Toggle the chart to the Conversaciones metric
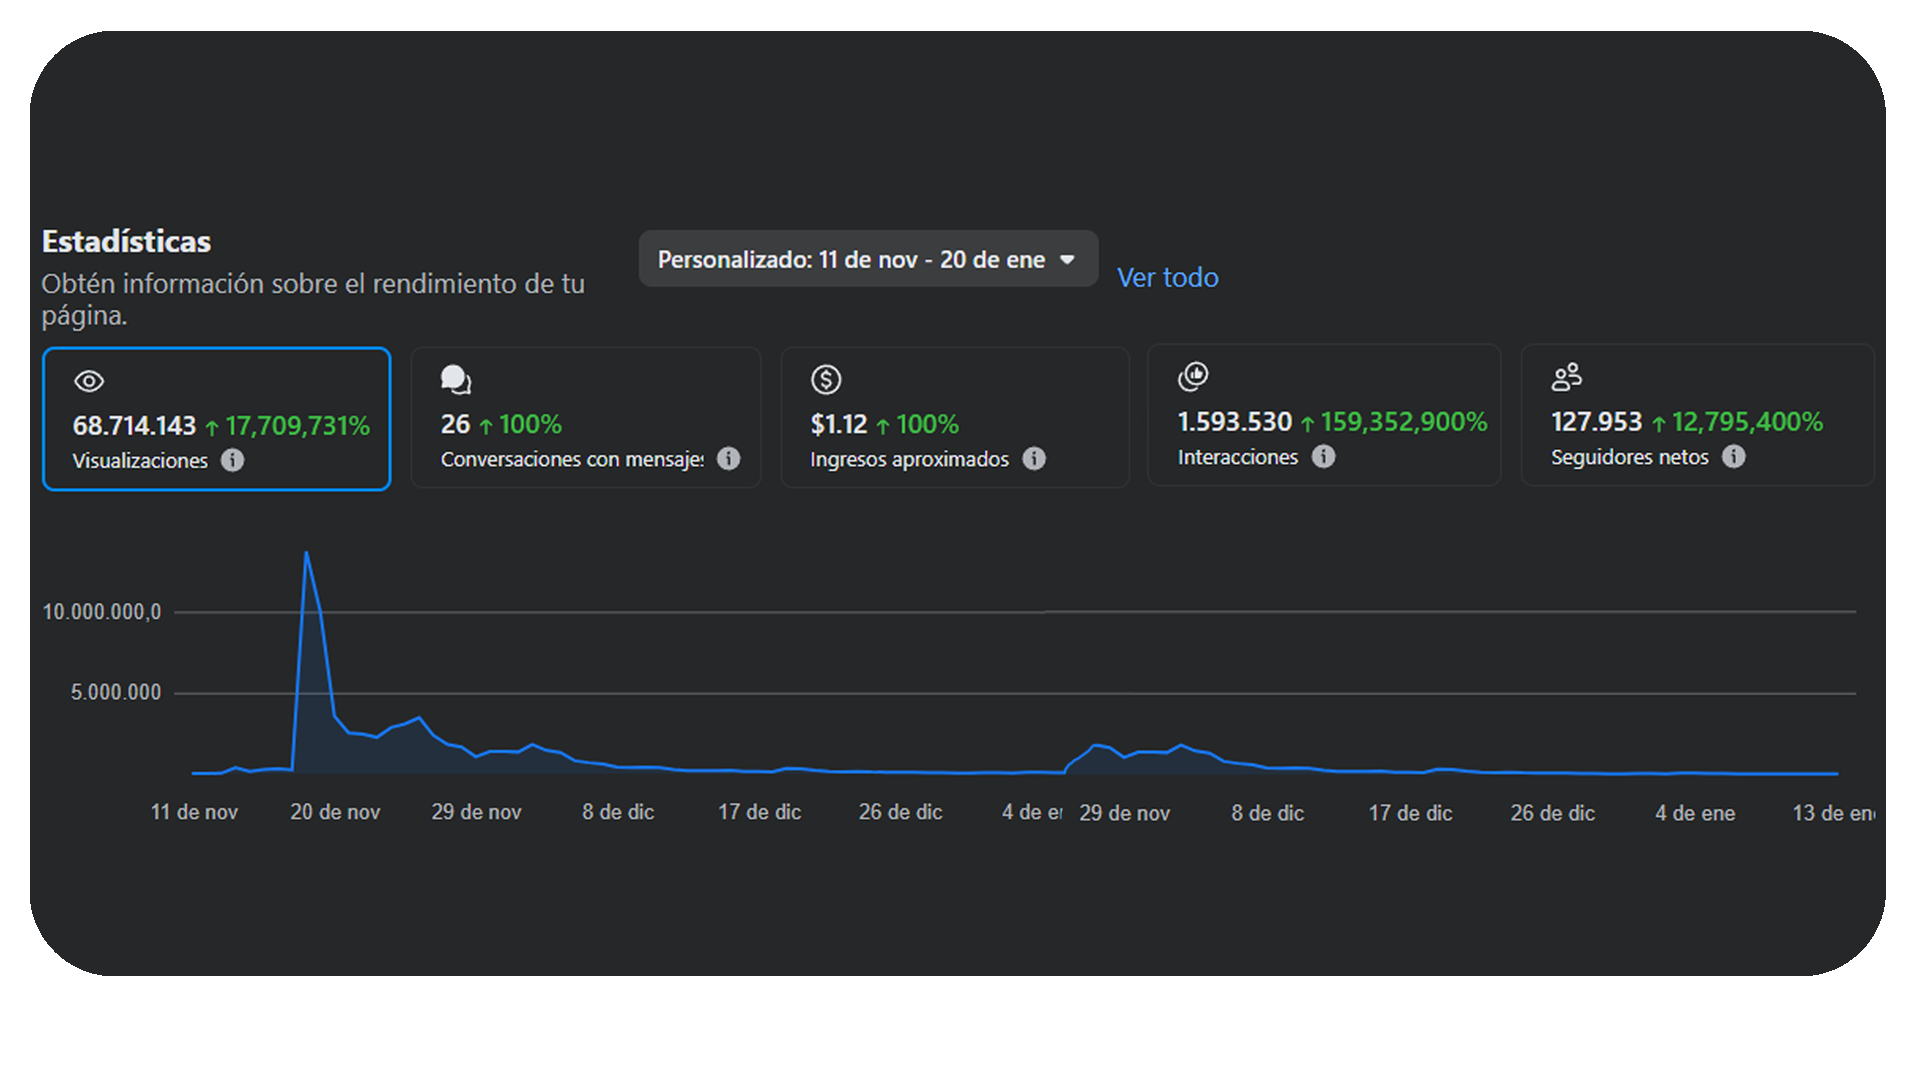1920x1080 pixels. (585, 417)
